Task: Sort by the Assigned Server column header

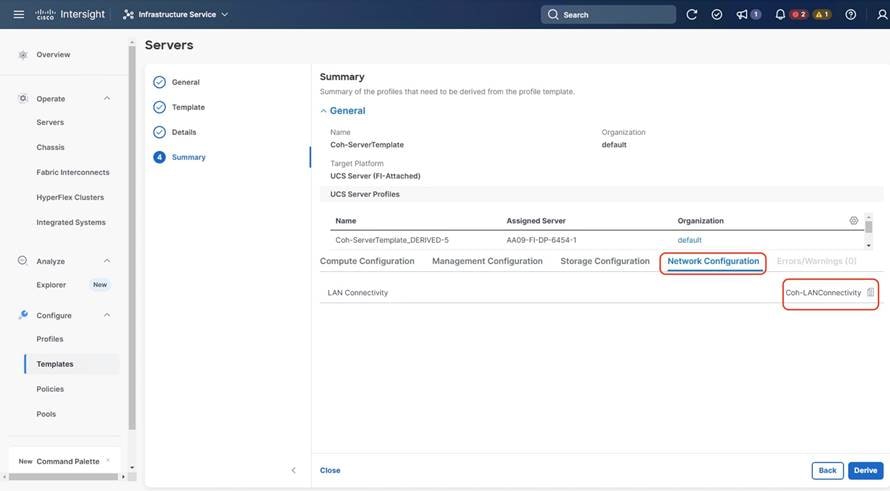Action: 536,221
